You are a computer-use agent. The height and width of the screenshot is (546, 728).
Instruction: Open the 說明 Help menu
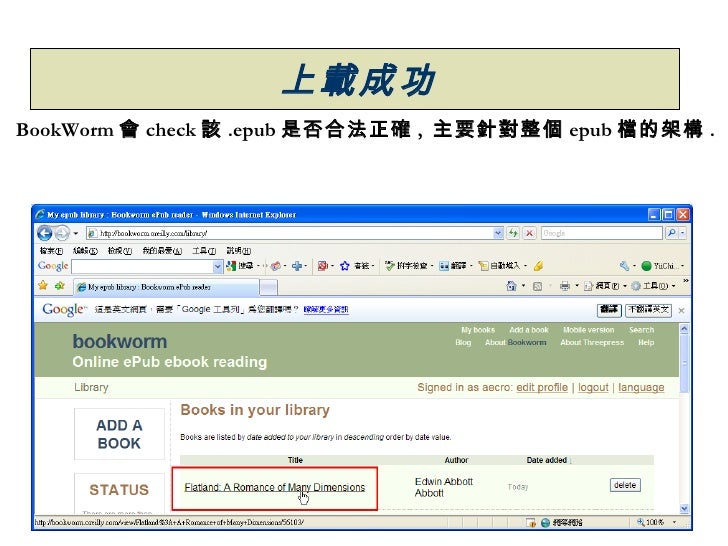239,251
